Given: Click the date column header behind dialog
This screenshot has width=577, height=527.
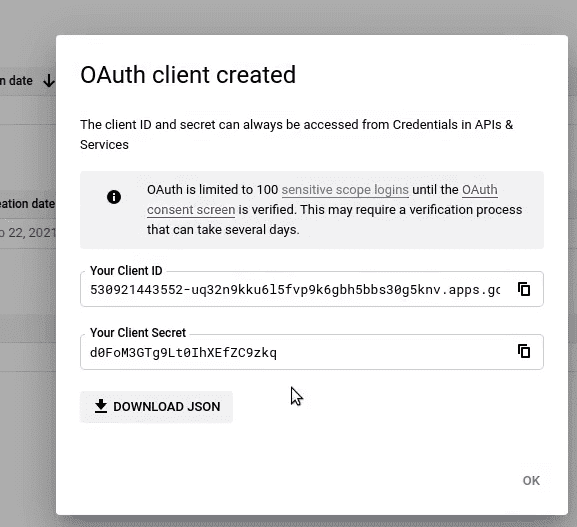Looking at the screenshot, I should [x=17, y=81].
